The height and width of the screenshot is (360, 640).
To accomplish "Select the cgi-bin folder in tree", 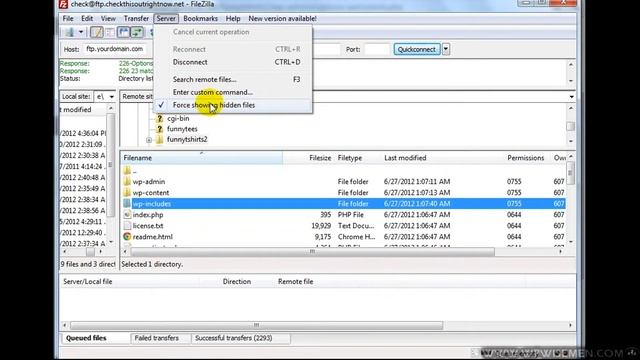I will click(x=178, y=118).
